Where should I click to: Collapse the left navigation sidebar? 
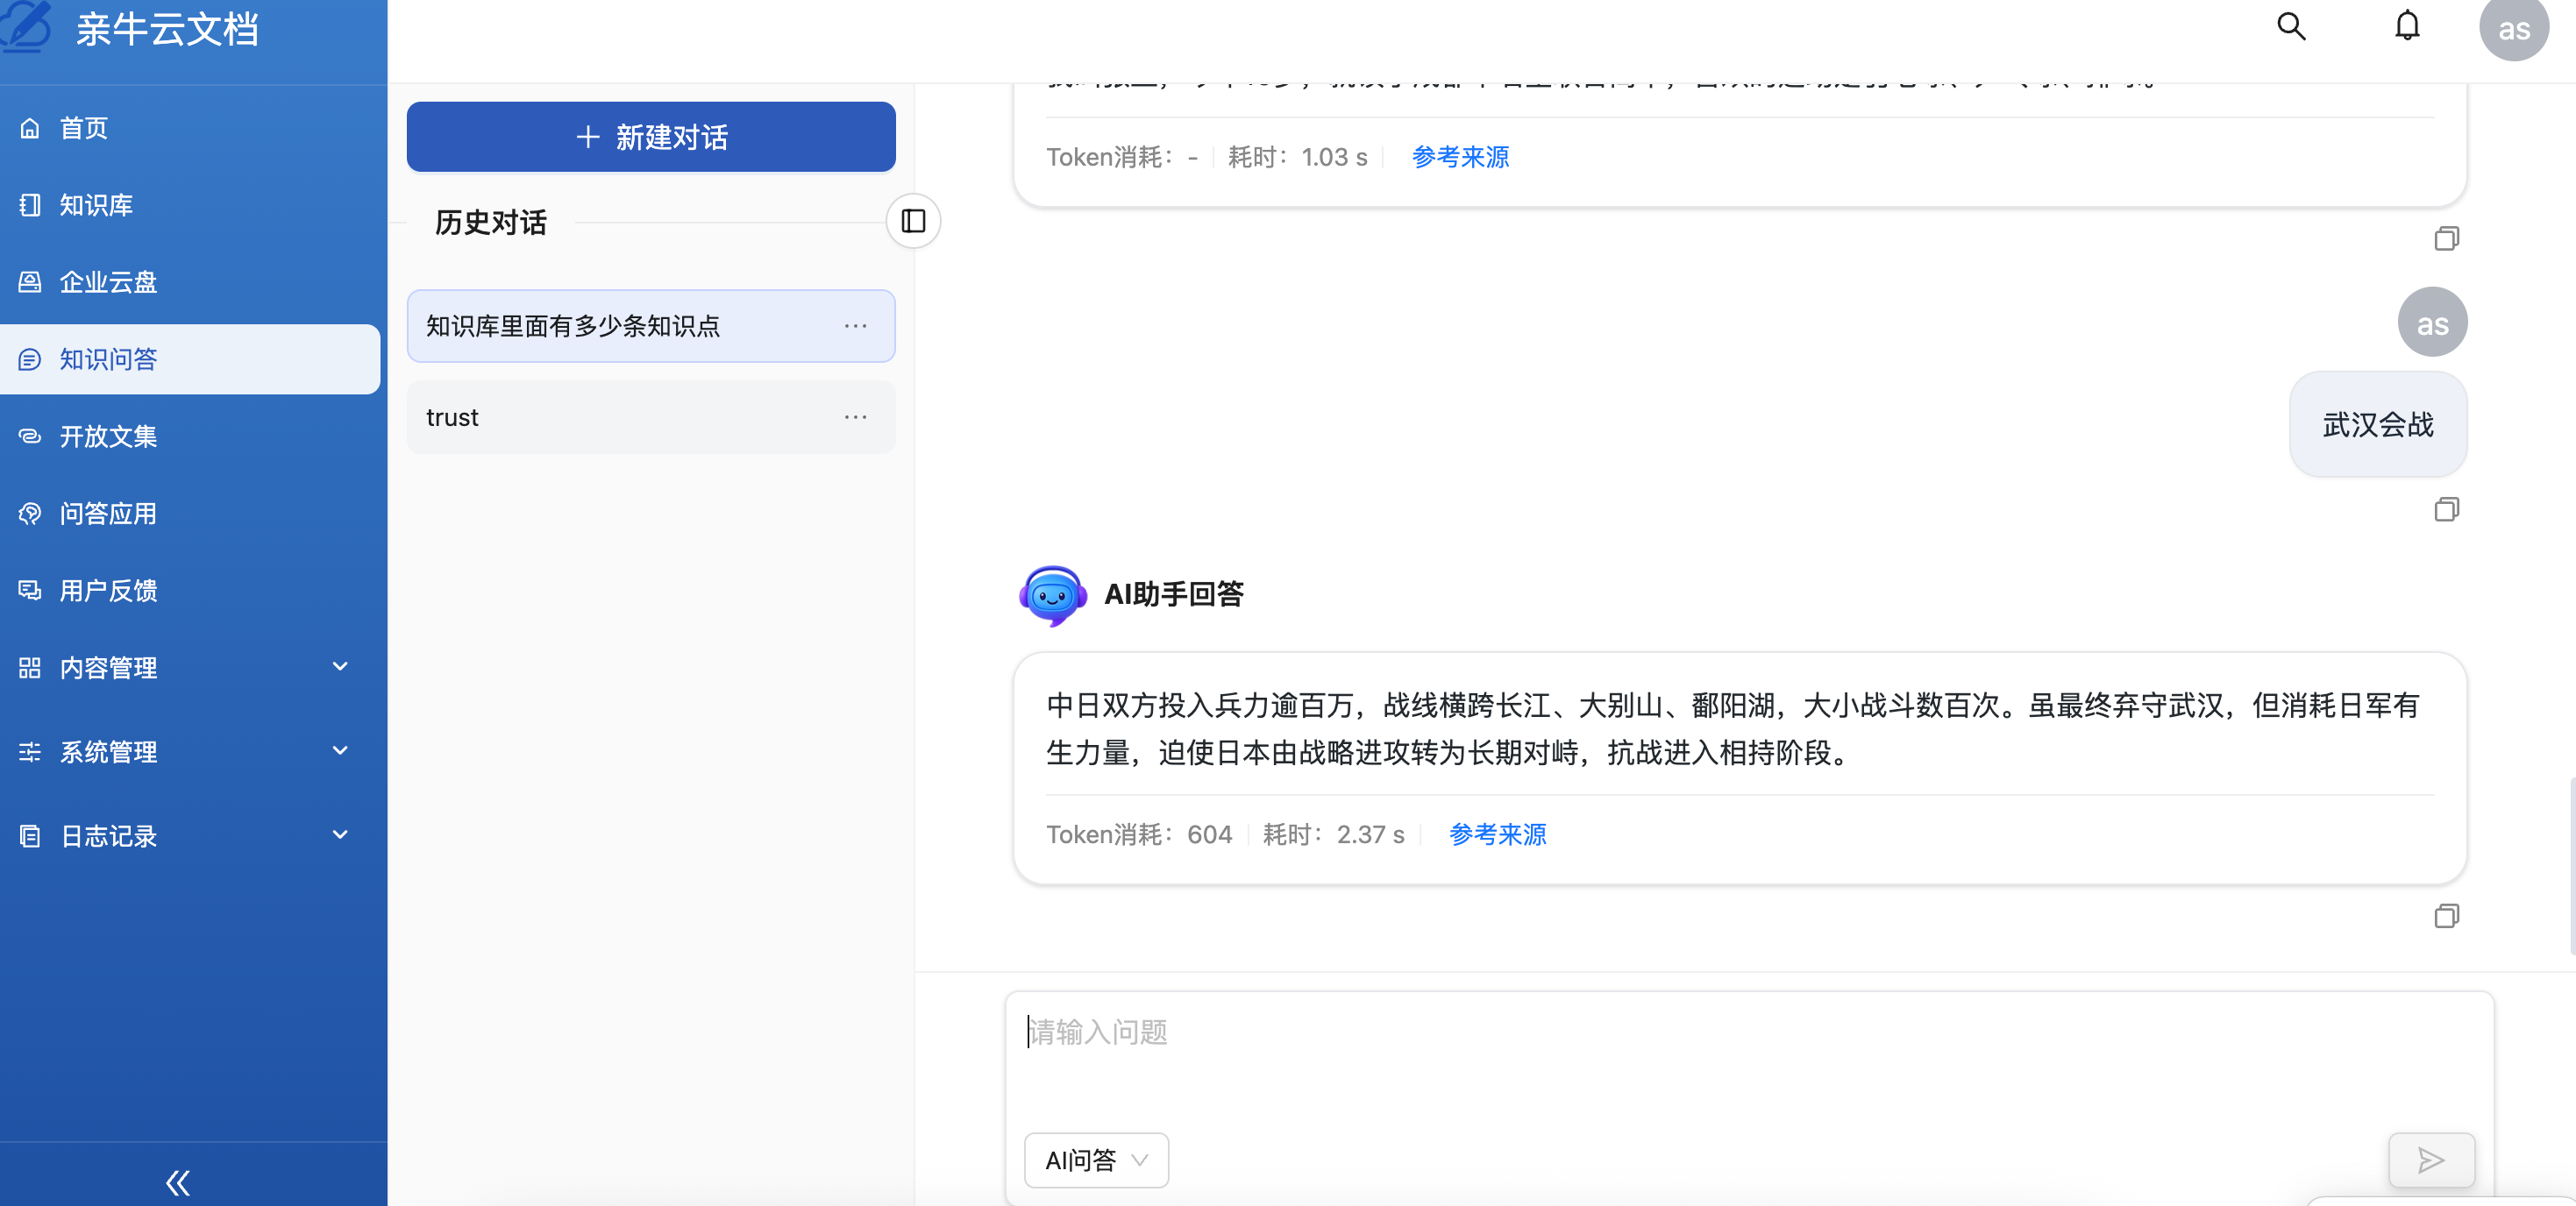pos(177,1182)
